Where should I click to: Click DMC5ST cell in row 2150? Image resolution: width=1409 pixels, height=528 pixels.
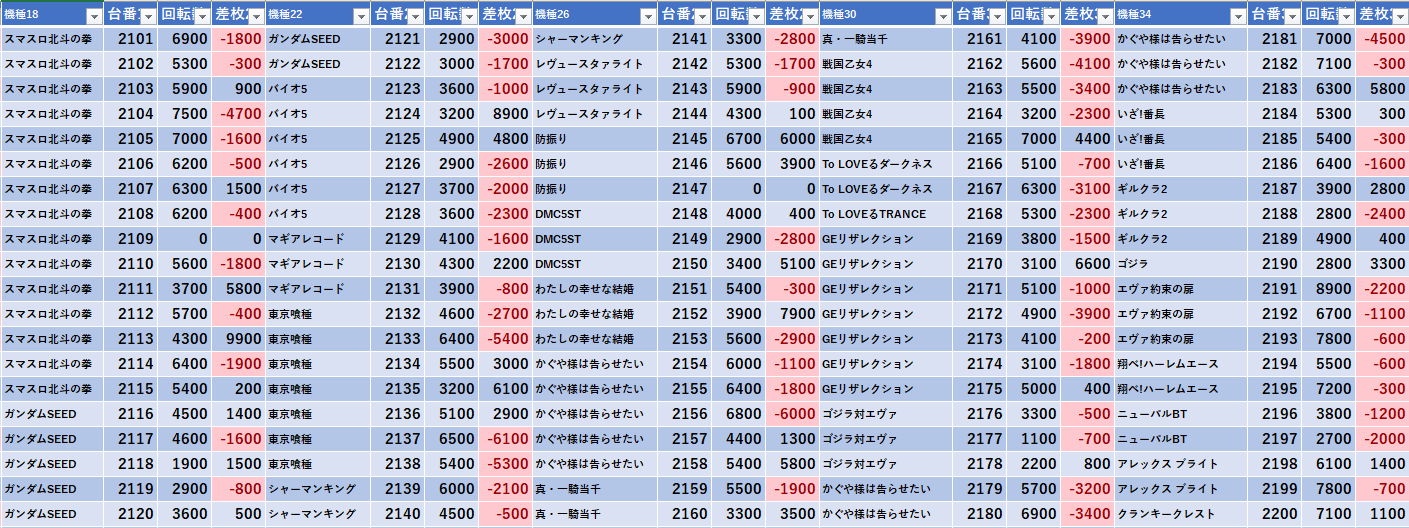coord(595,264)
